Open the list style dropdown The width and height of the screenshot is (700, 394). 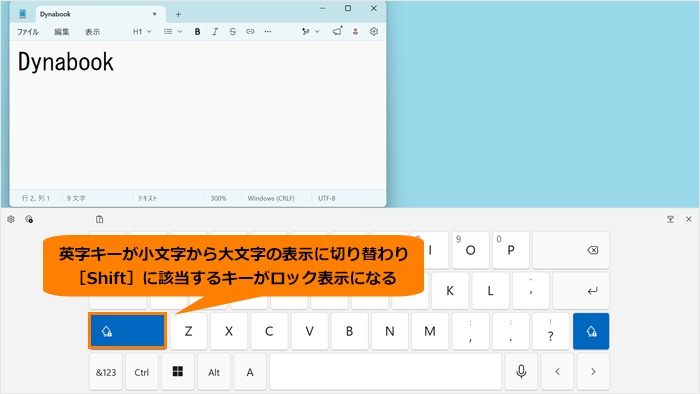173,32
